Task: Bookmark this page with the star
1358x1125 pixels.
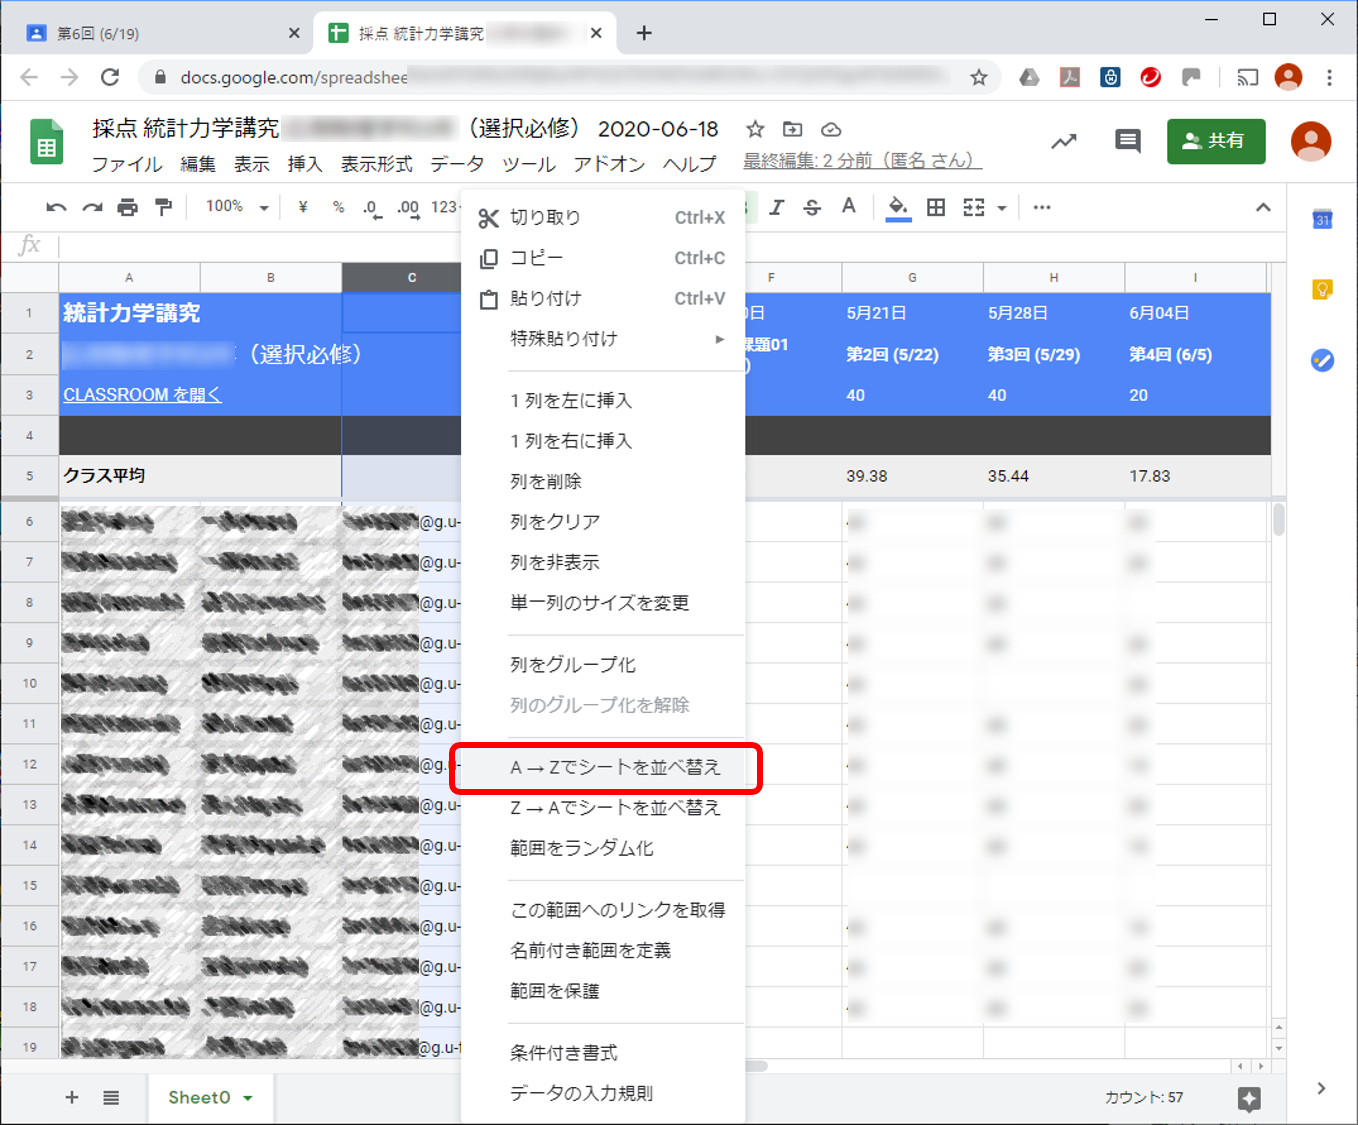Action: point(979,77)
